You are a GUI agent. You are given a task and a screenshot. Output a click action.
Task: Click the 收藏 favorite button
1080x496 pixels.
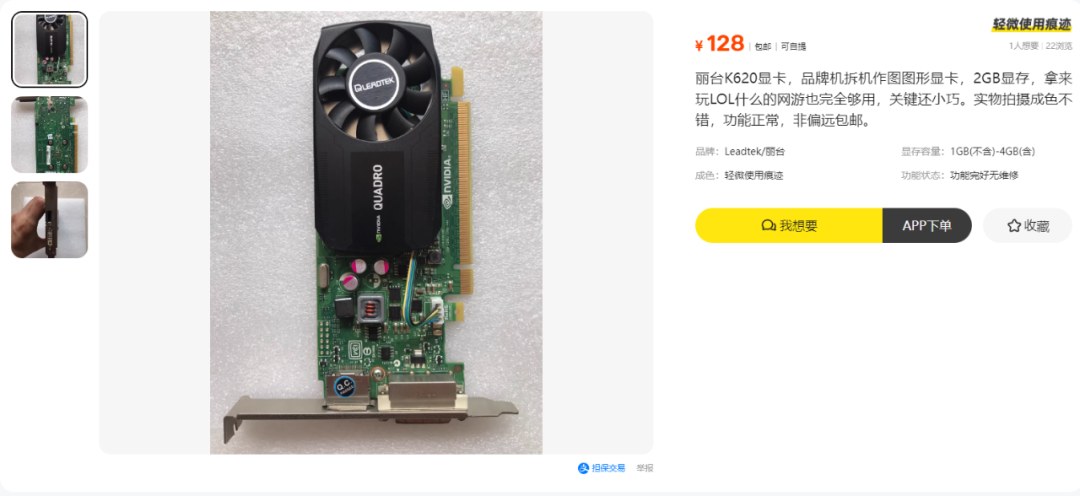[x=1028, y=225]
